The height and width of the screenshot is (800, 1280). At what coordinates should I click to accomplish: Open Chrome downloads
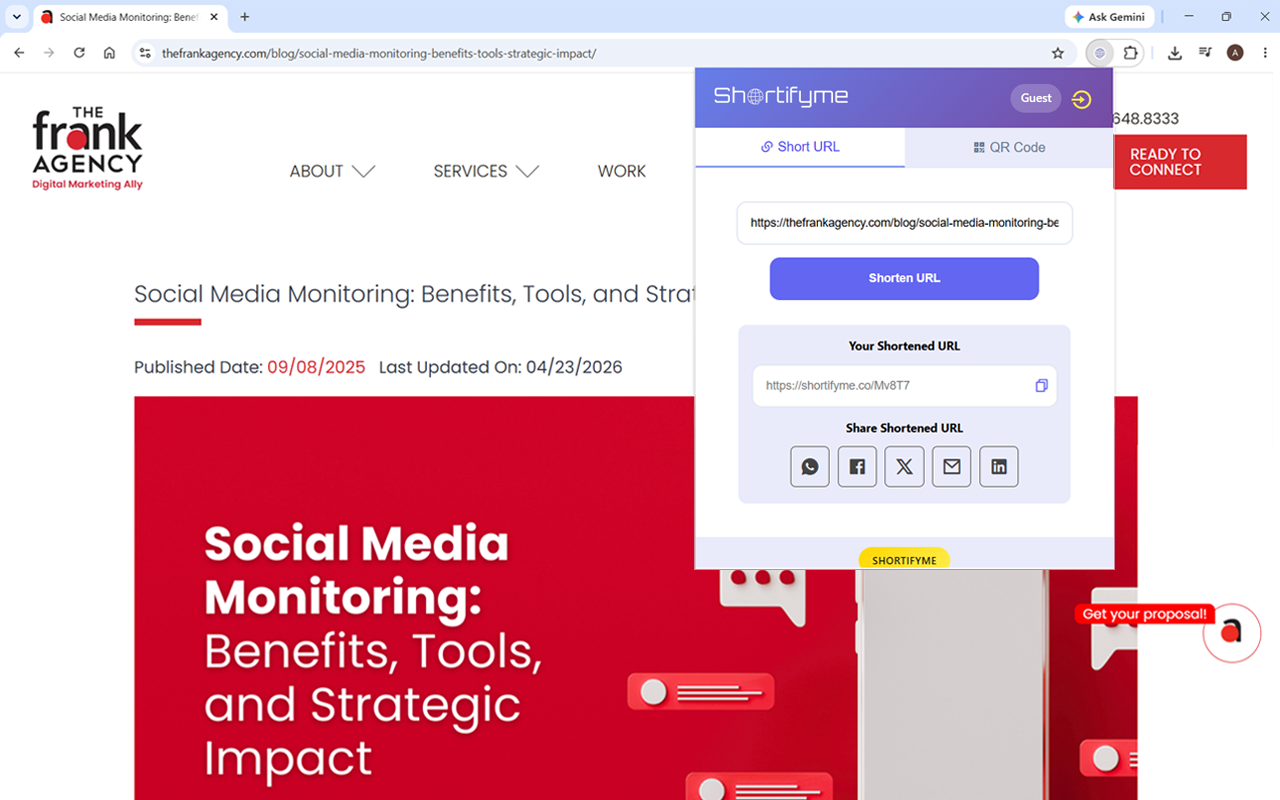pos(1175,53)
